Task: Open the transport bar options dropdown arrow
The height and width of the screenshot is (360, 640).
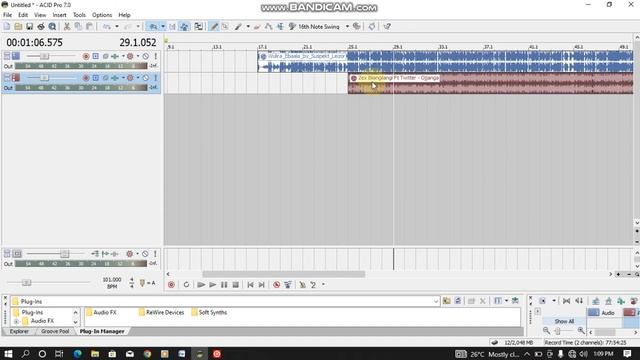Action: point(323,284)
